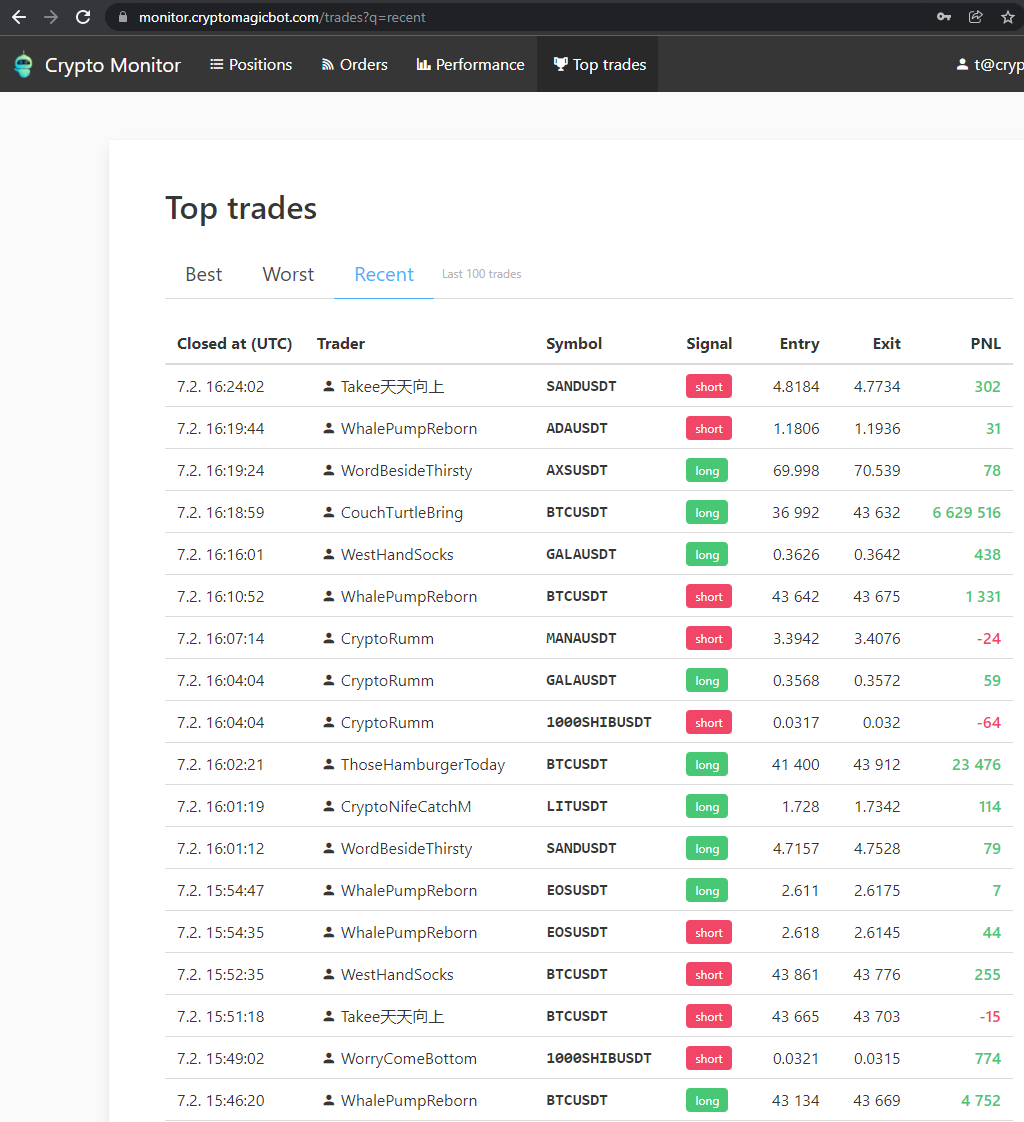Click the PNL value 4 752
Screen dimensions: 1024x1122
pyautogui.click(x=980, y=1101)
